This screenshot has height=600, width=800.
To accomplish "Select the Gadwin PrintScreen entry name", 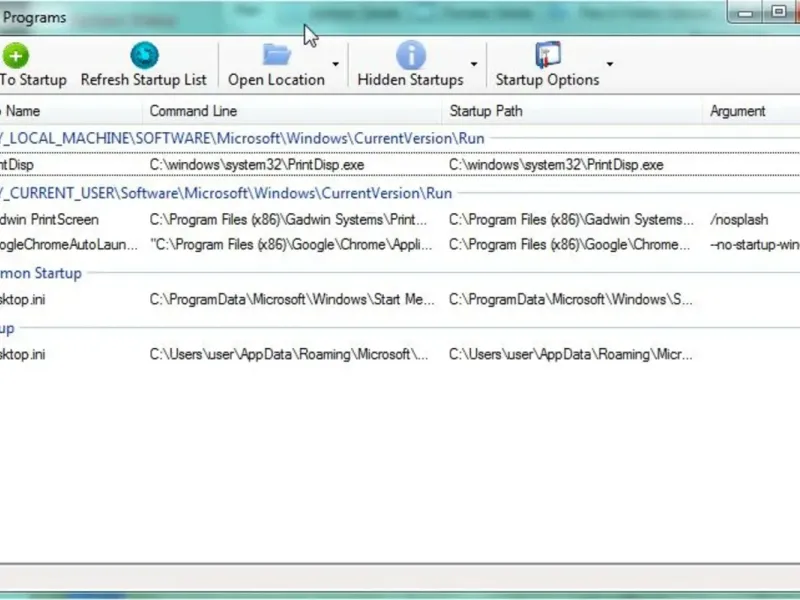I will coord(49,219).
